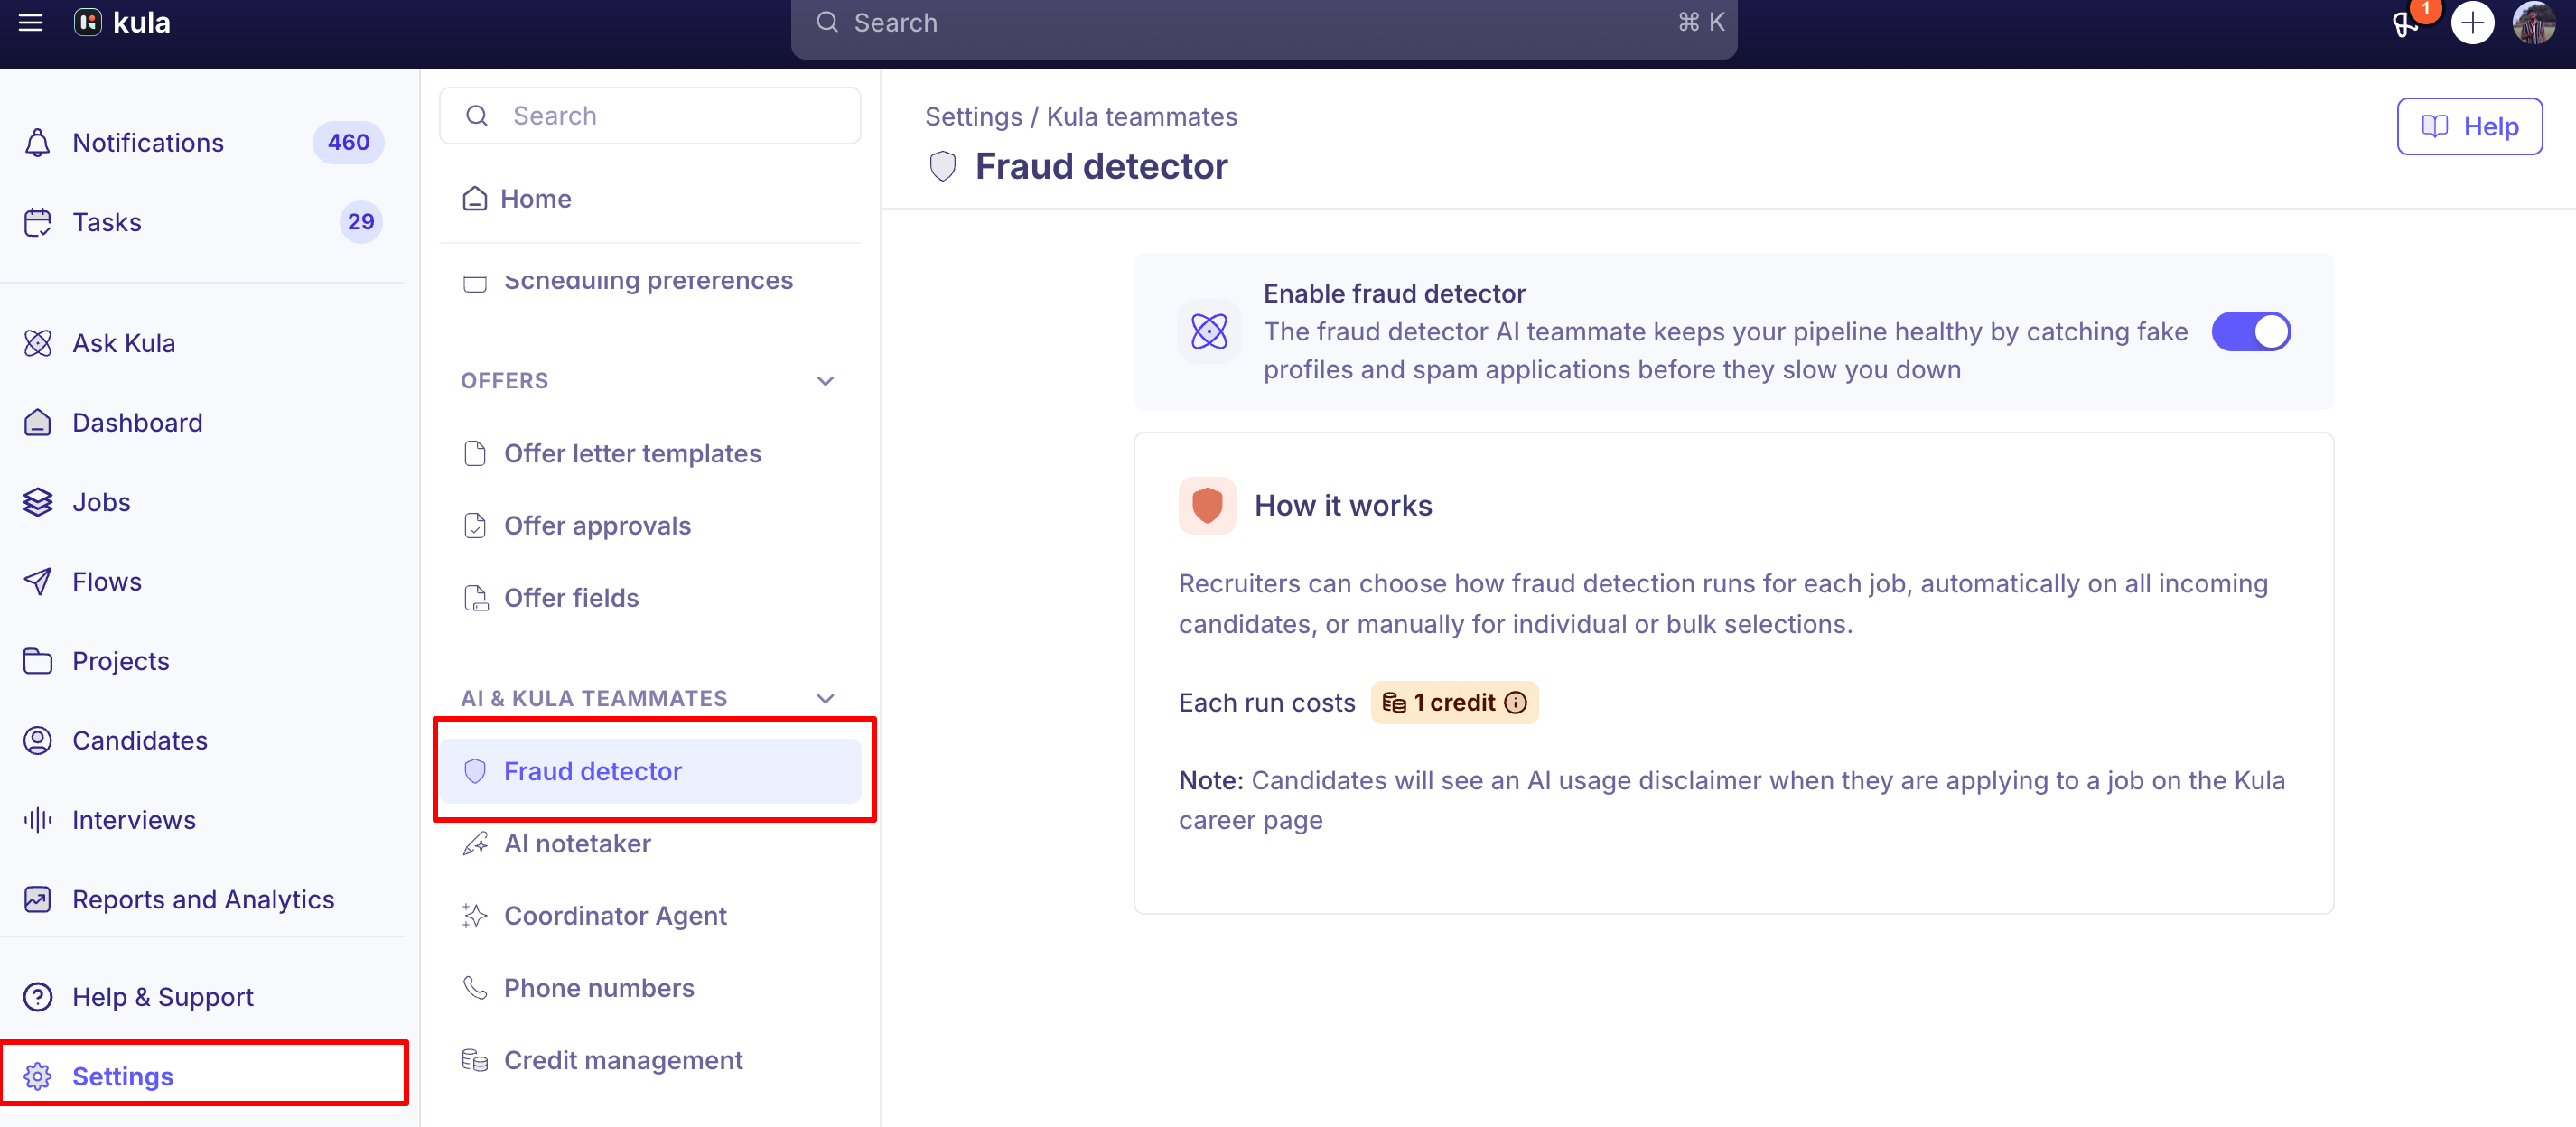Click the Help button
Screen dimensions: 2576x1127
(x=2469, y=126)
